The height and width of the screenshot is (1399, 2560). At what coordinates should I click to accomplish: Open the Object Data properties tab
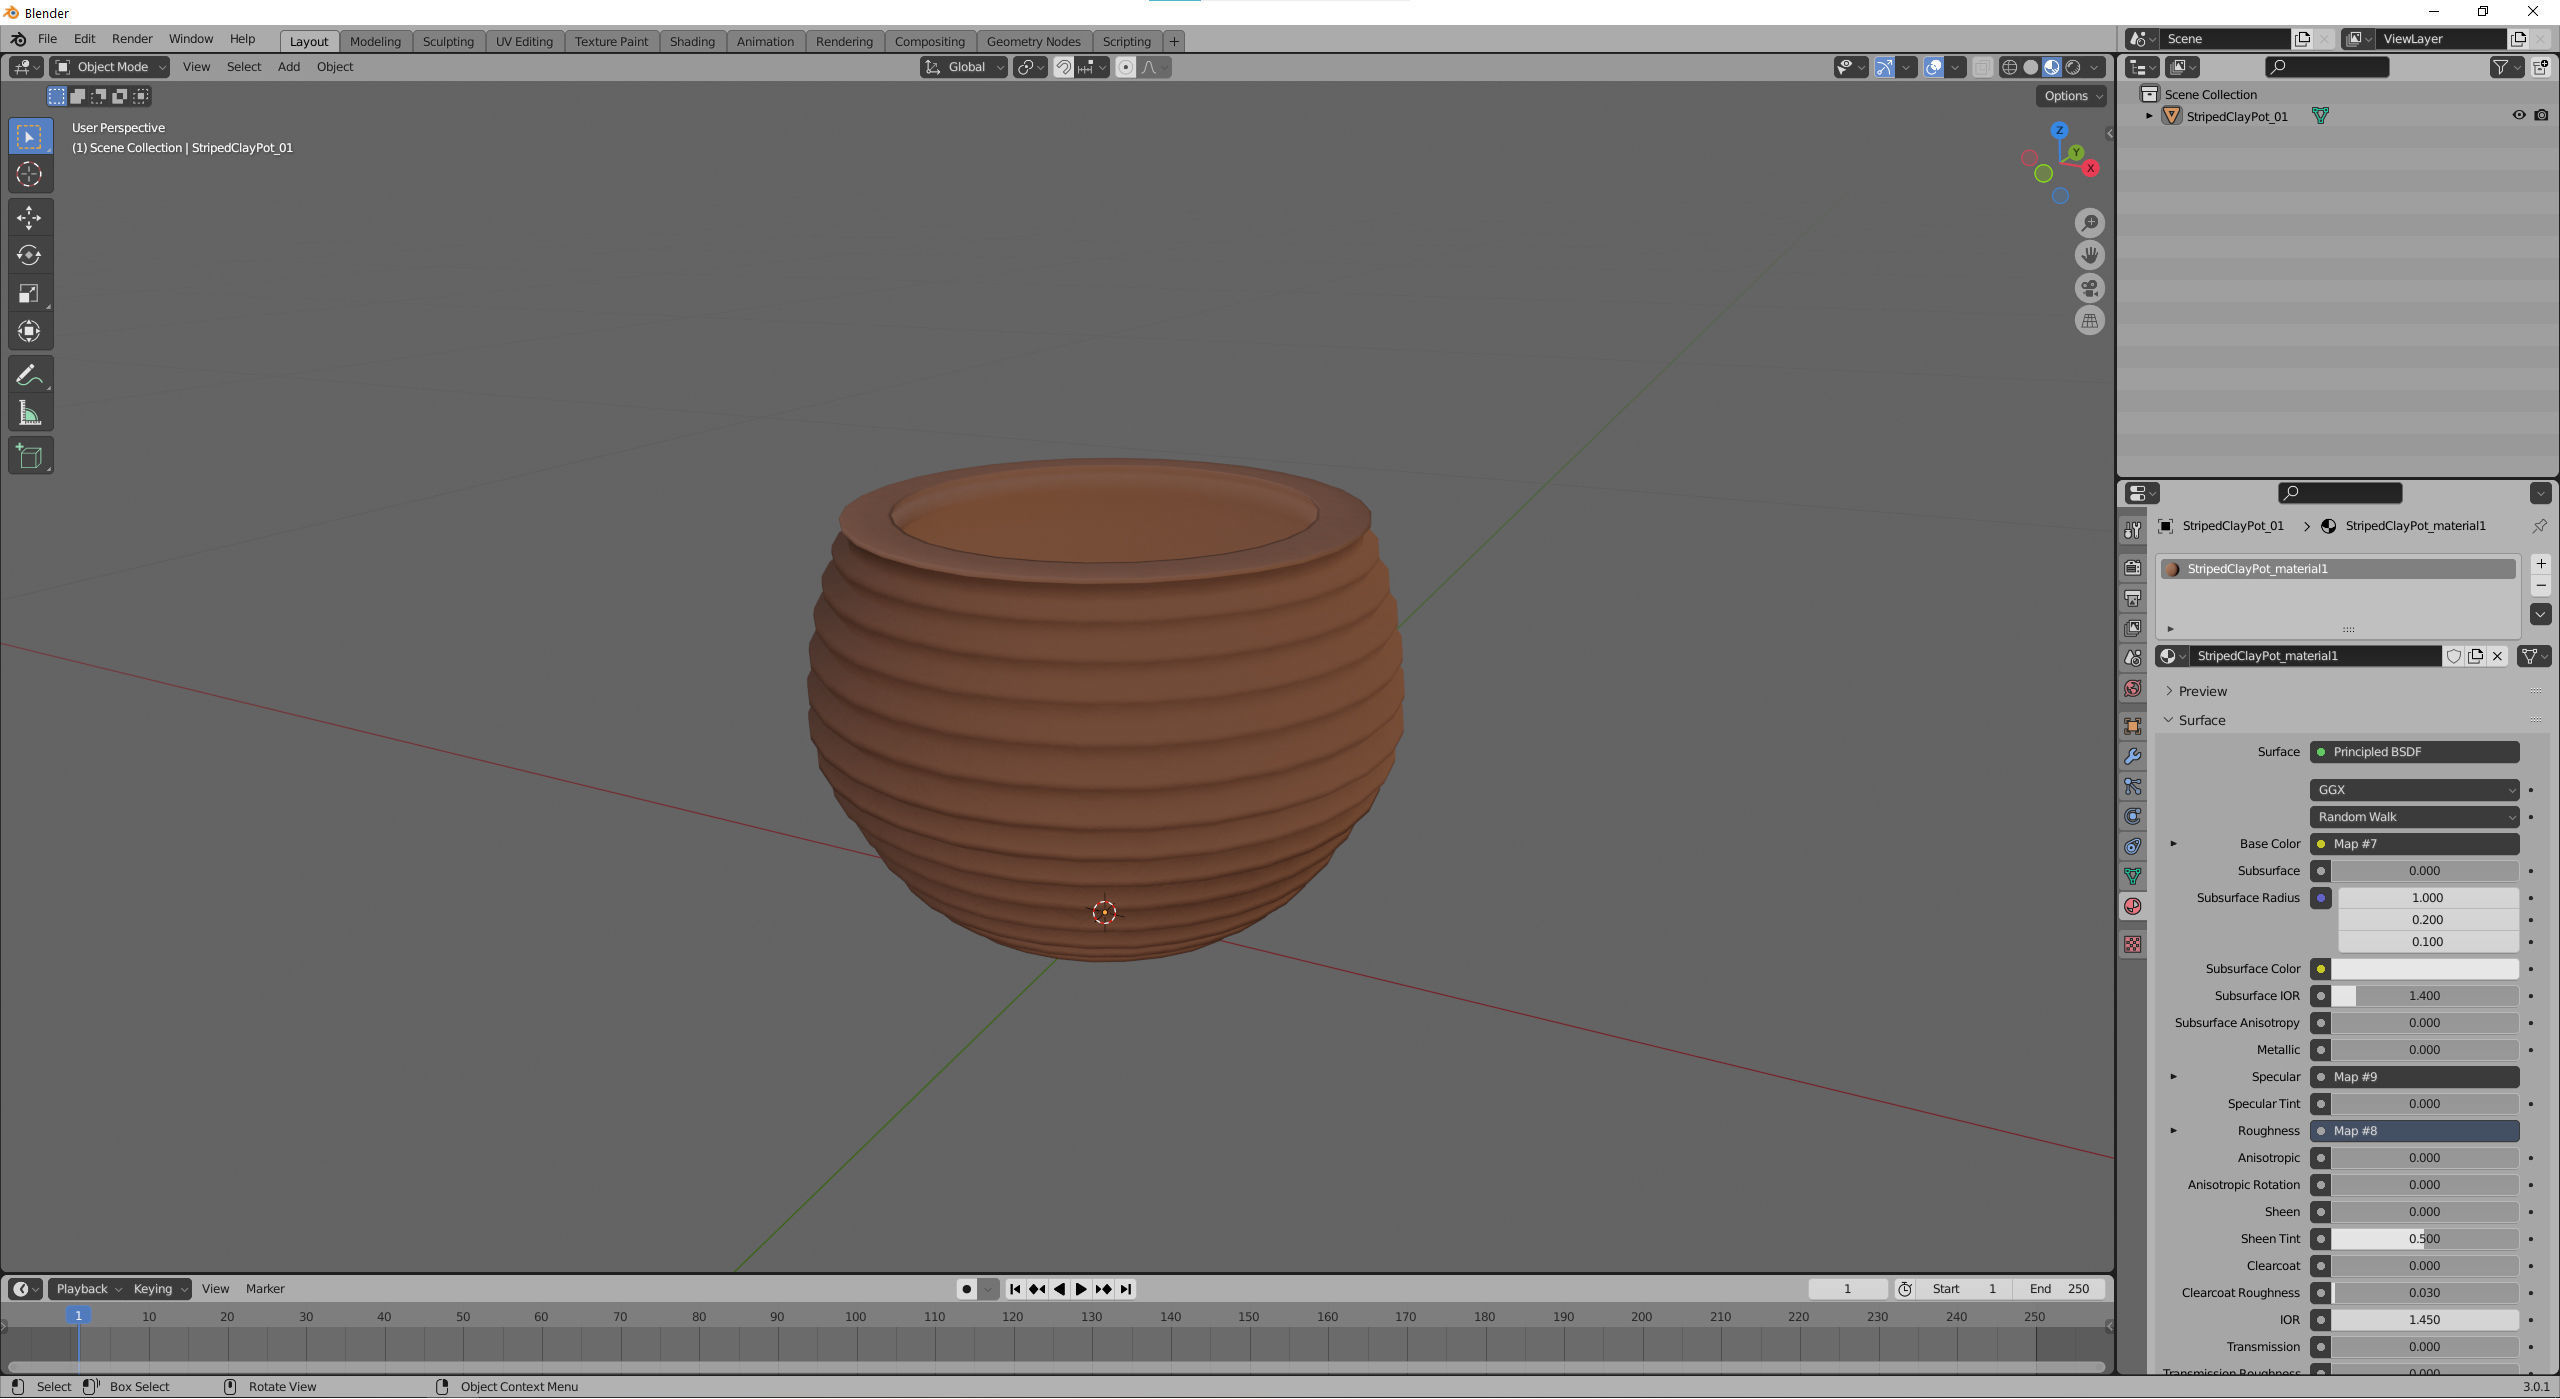[x=2132, y=876]
